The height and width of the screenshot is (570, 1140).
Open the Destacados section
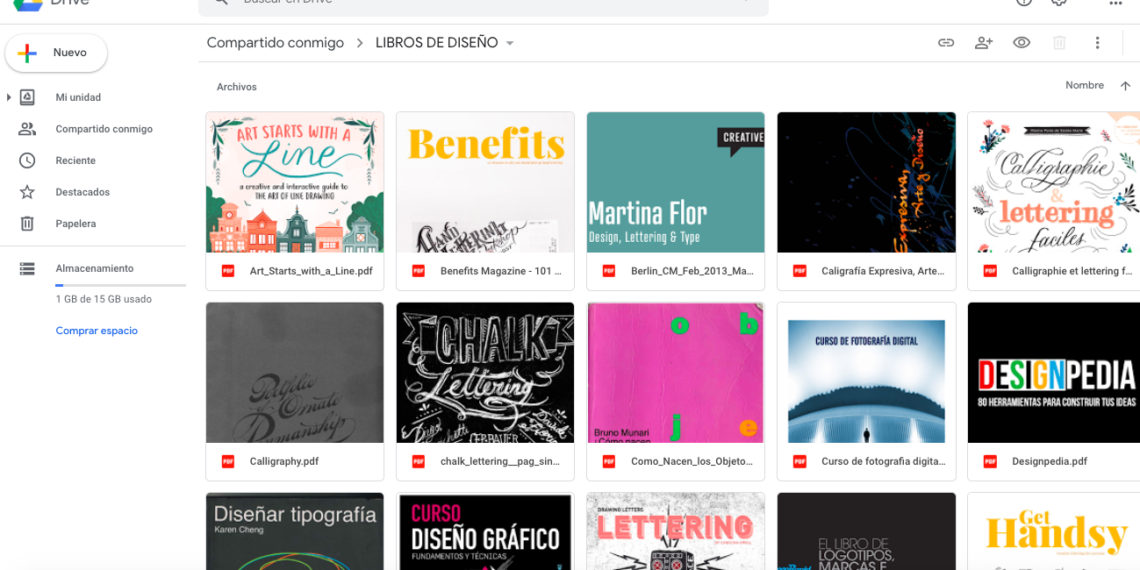[82, 193]
